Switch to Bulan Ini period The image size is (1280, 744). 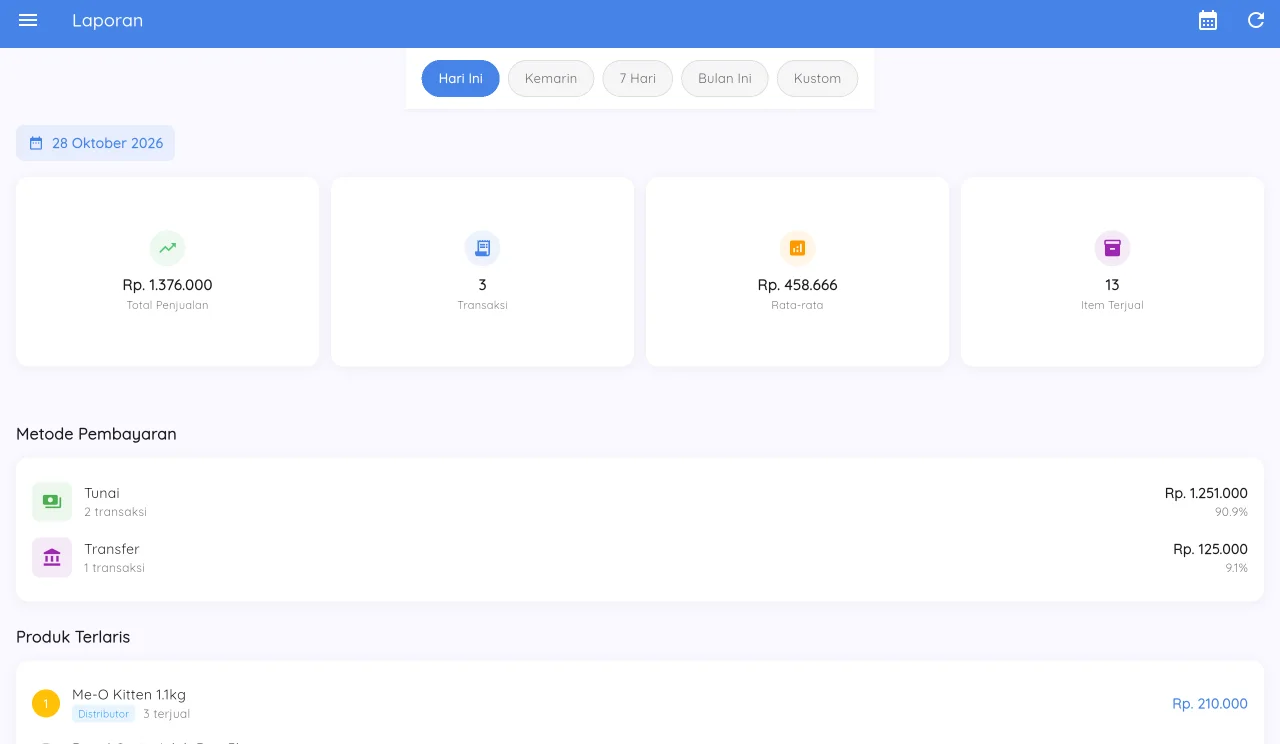tap(725, 78)
